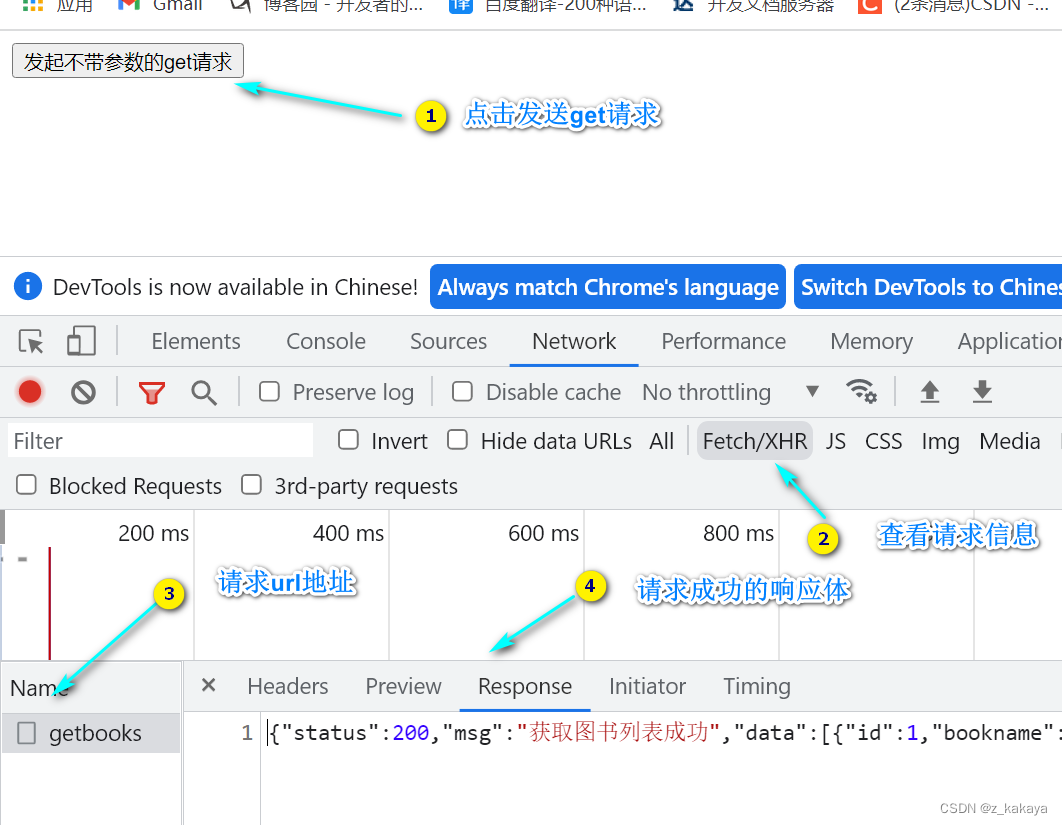Open the Gmail bookmark
This screenshot has width=1062, height=825.
pos(161,5)
